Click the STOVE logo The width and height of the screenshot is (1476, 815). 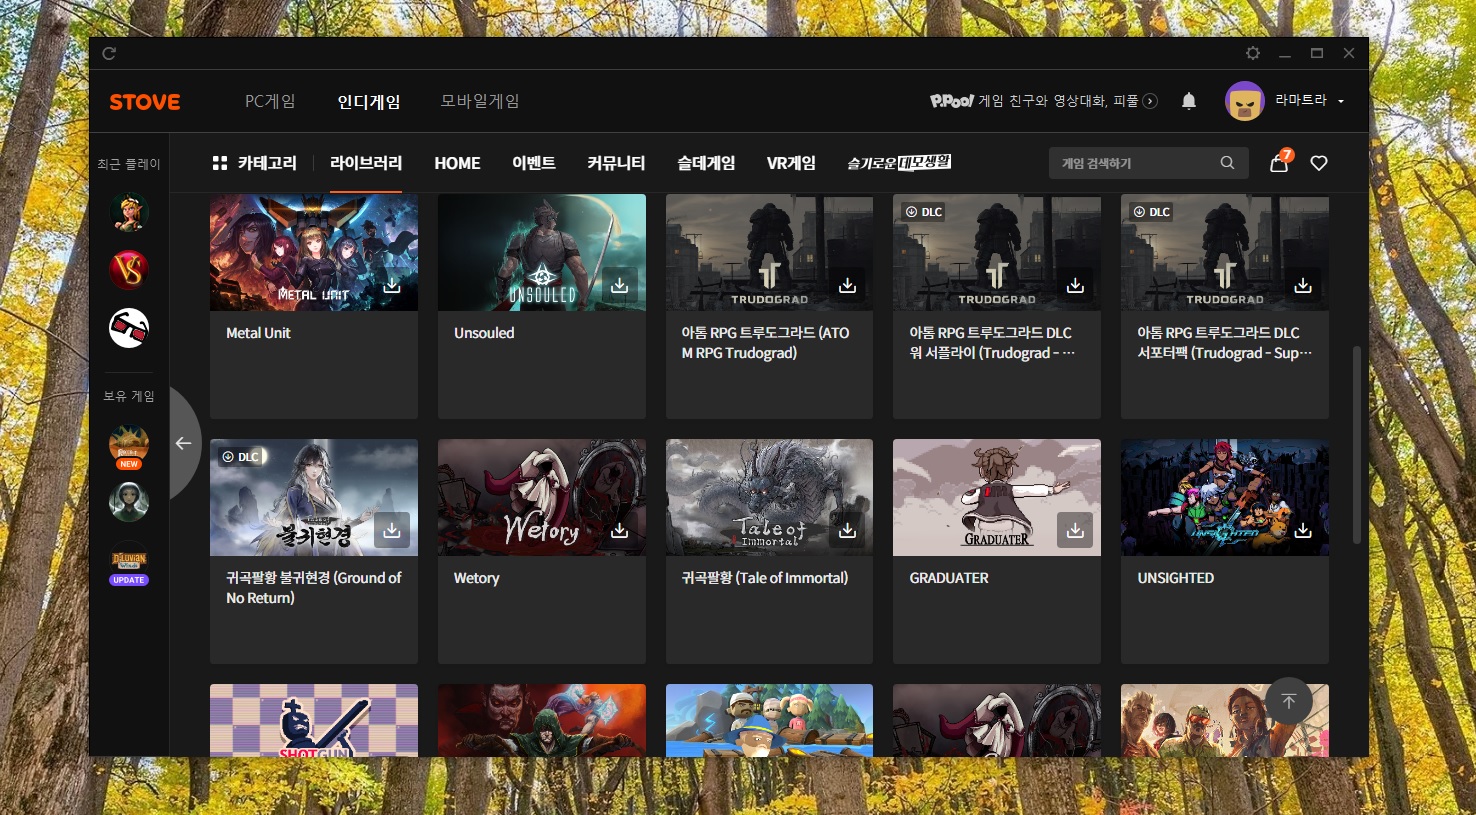pos(145,102)
